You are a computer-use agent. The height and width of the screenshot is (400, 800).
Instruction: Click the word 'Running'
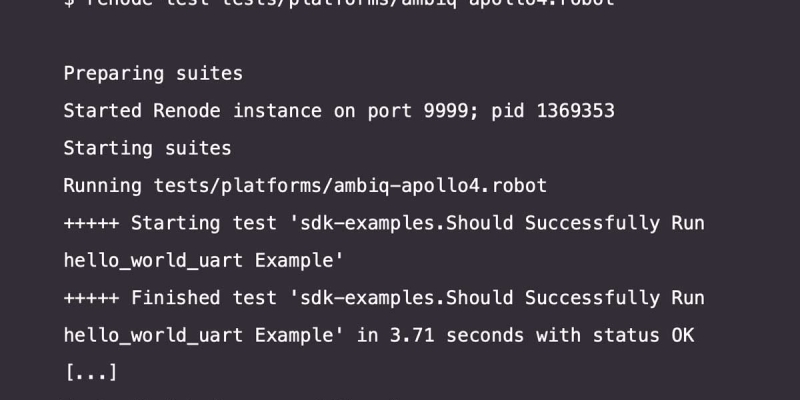point(102,186)
